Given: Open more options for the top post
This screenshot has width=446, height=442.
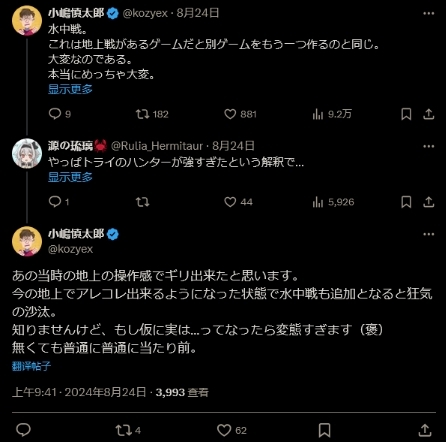Looking at the screenshot, I should pos(428,13).
